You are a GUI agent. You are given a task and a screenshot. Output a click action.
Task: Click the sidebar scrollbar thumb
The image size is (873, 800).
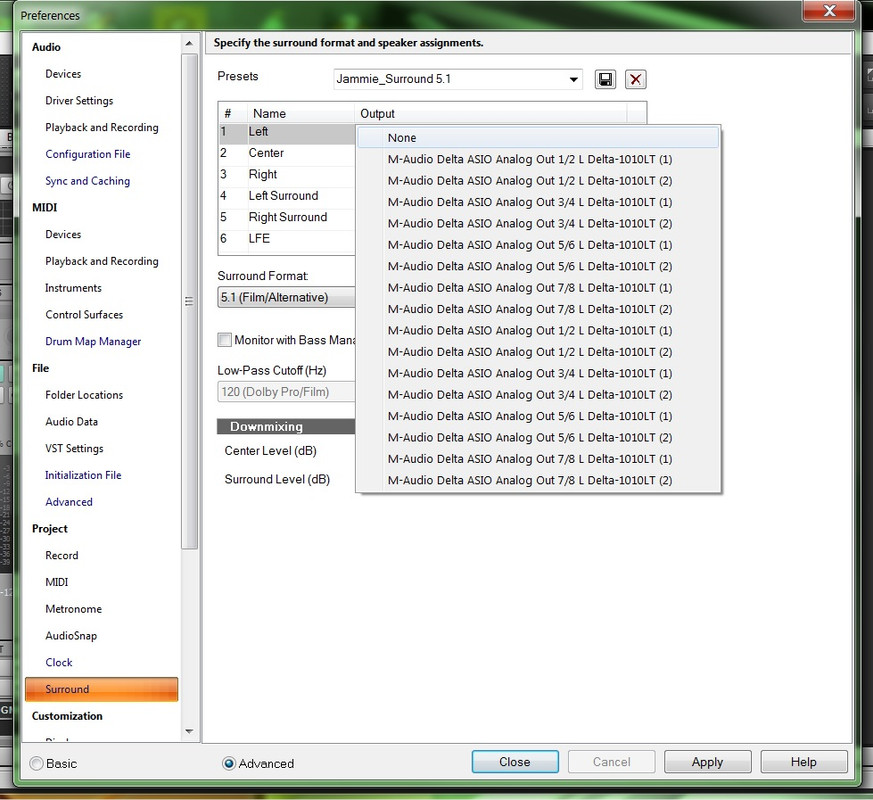tap(189, 301)
